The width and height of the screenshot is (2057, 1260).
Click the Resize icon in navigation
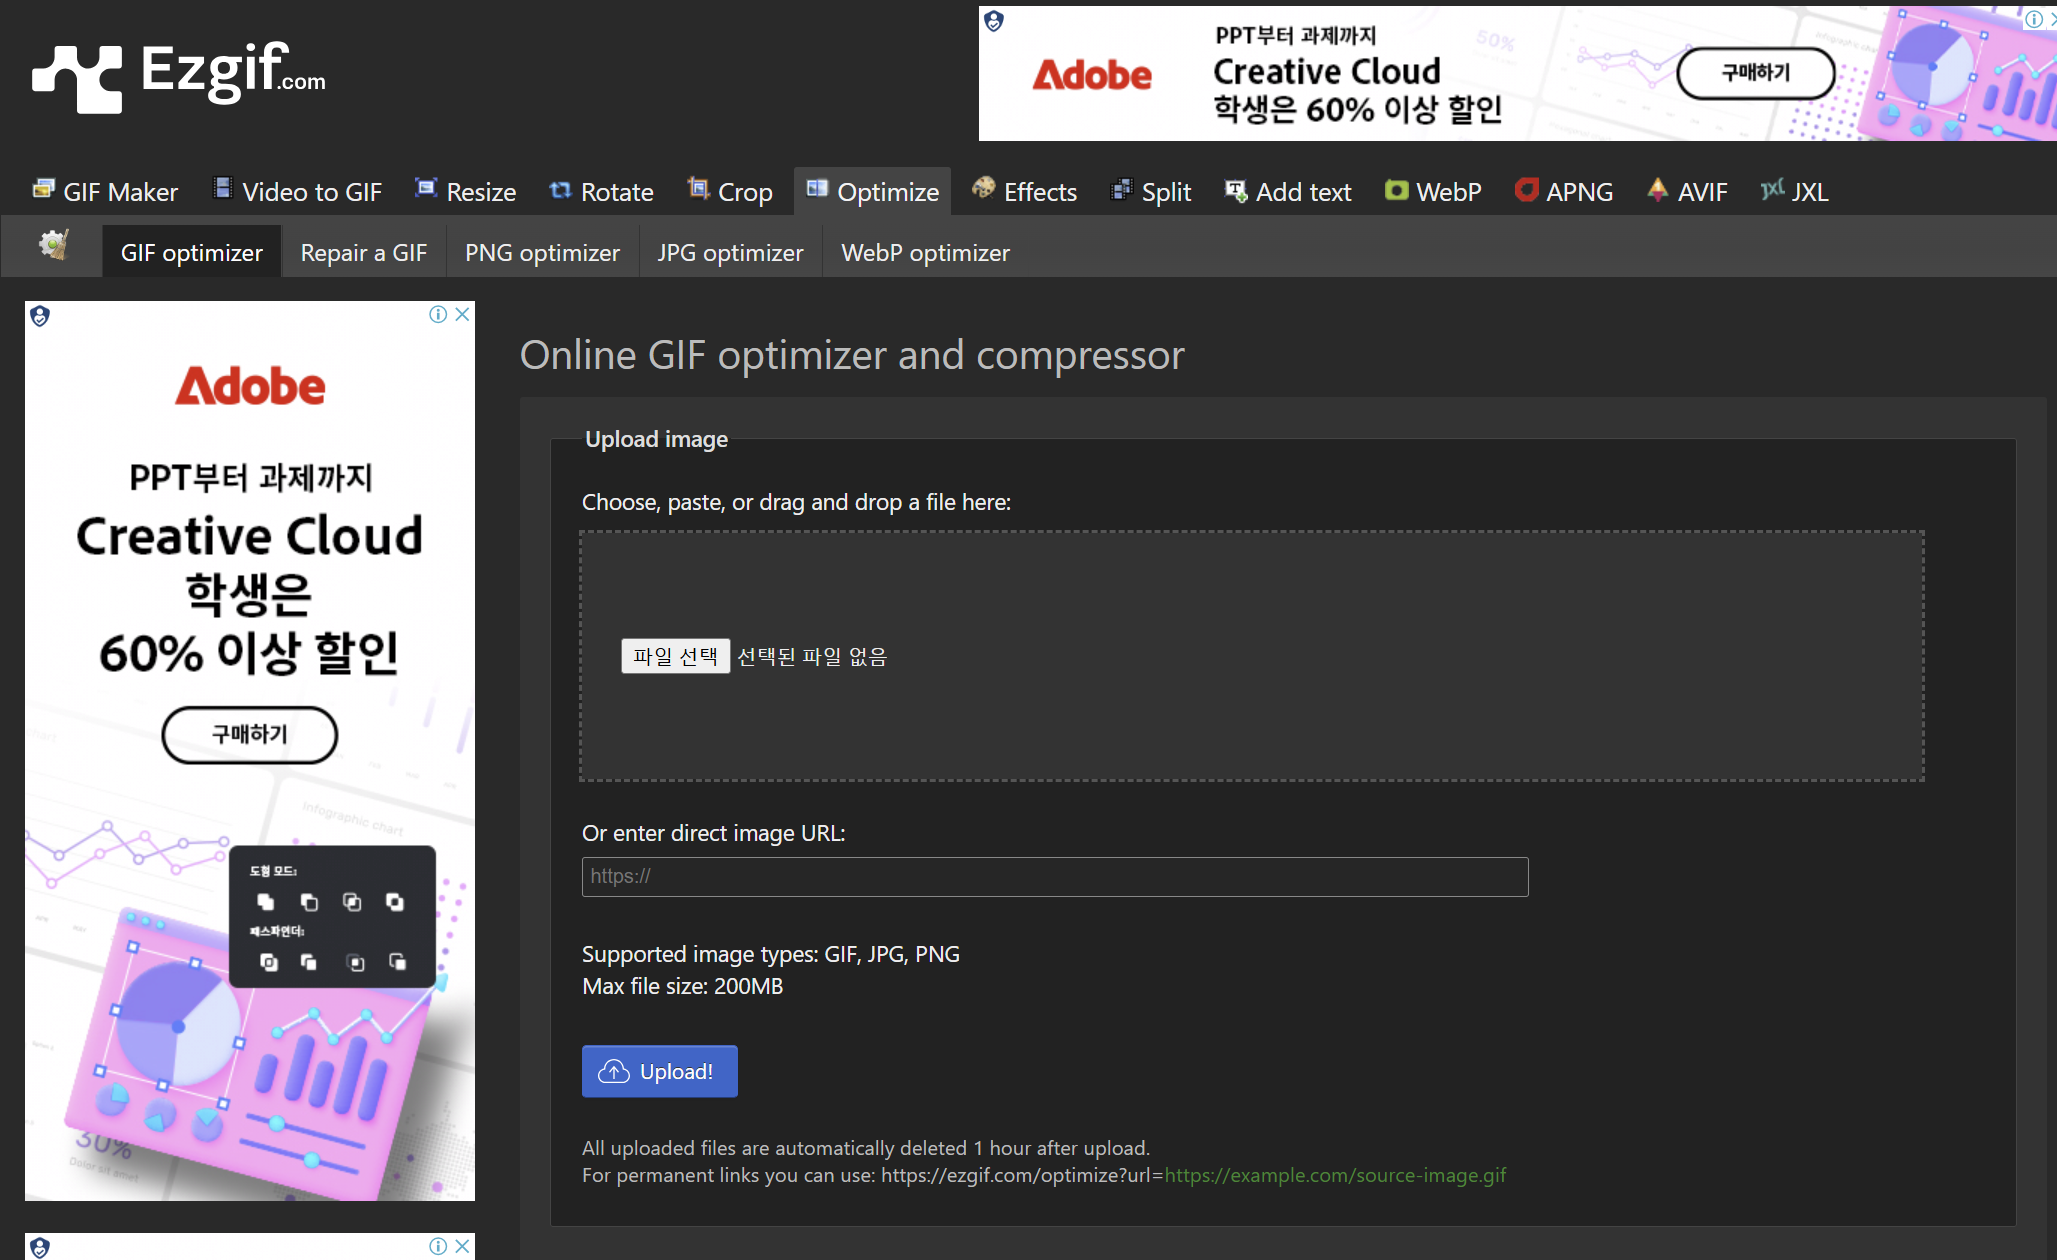[x=426, y=188]
